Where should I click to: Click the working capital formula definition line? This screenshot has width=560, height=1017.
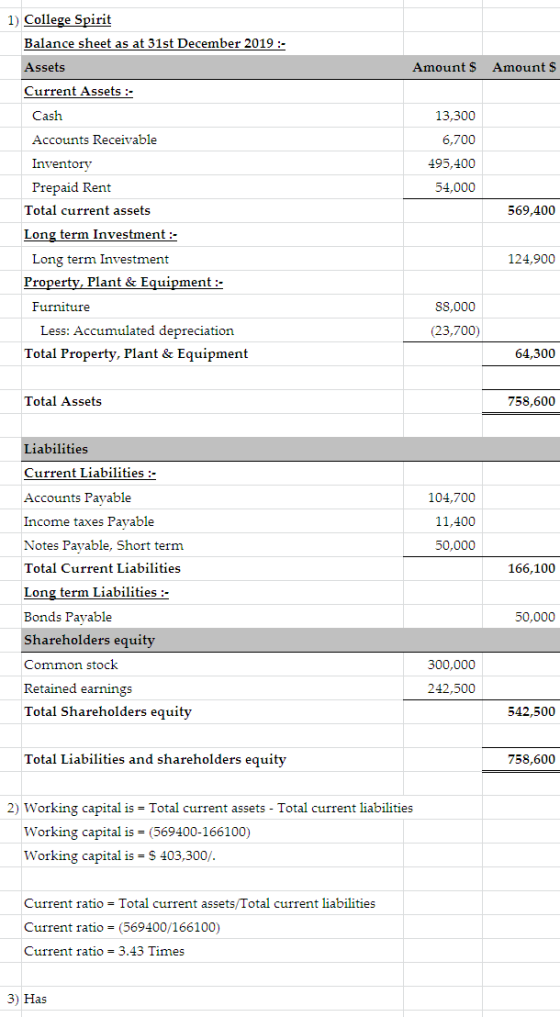pos(219,808)
